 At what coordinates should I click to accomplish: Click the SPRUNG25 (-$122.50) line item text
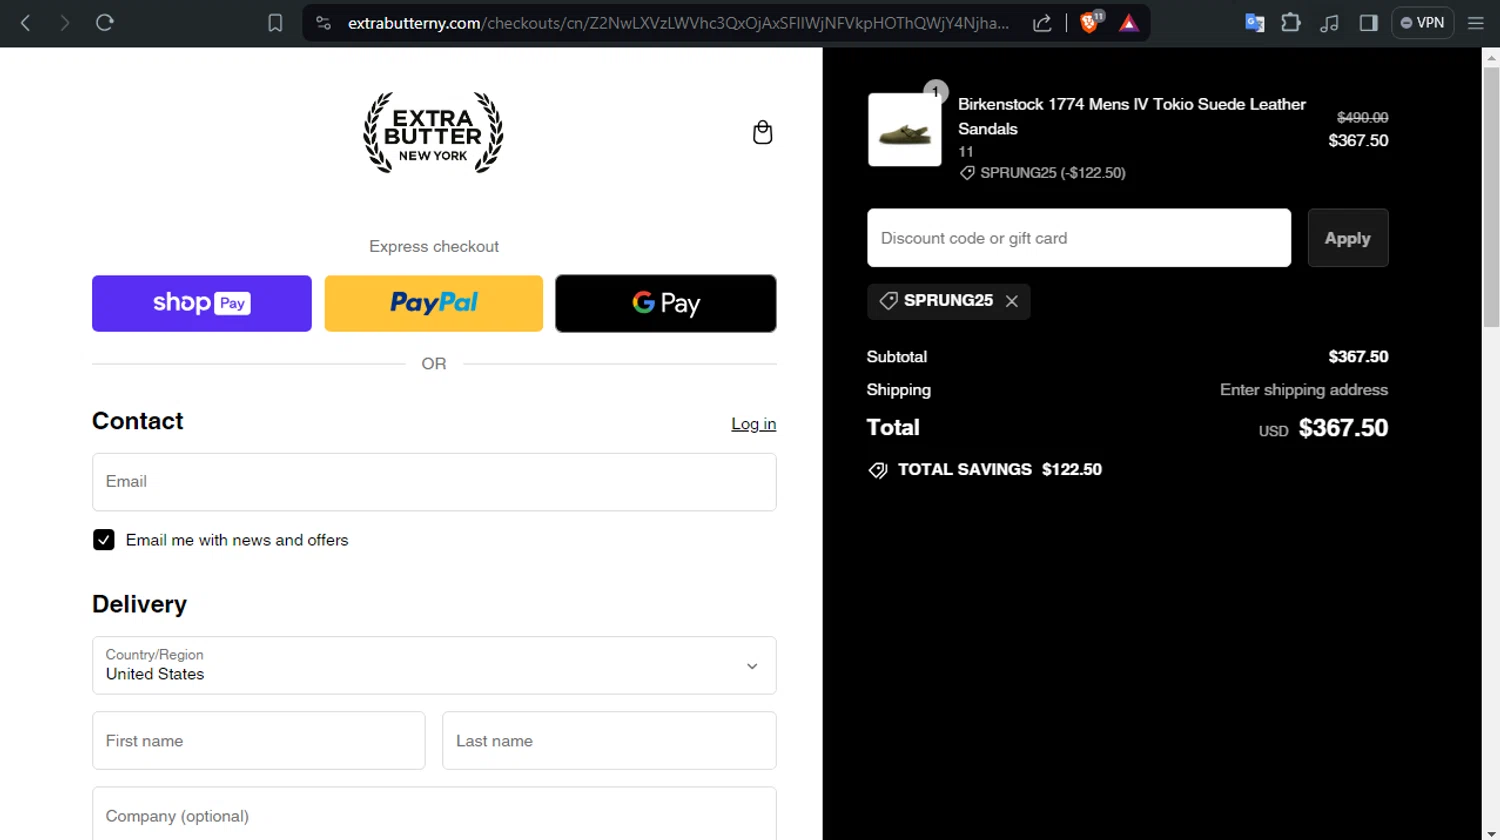click(1053, 173)
